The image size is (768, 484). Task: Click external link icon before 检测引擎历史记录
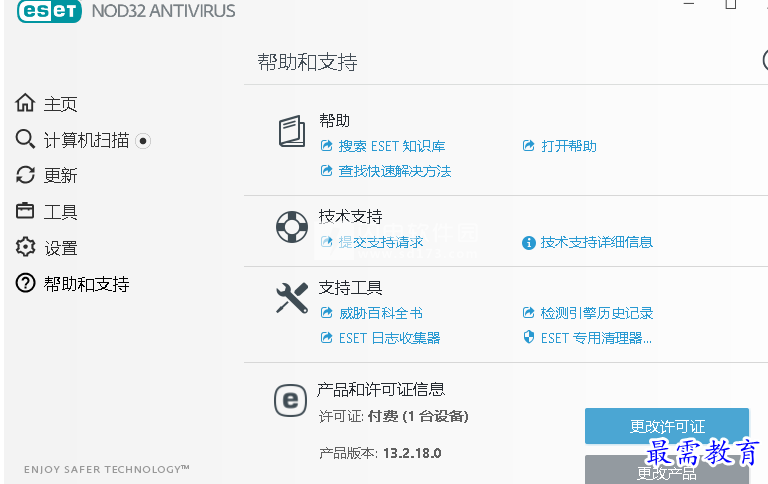528,313
